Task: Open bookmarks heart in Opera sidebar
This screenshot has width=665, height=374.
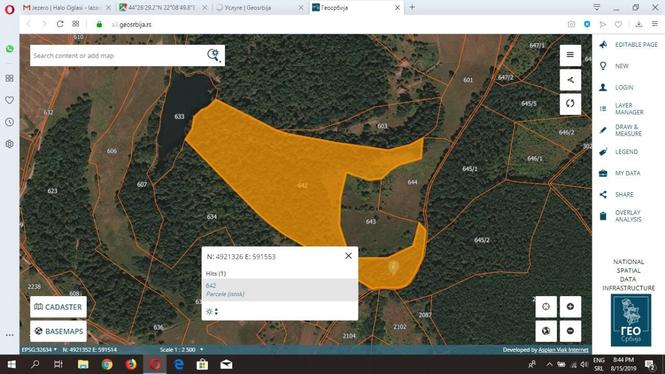Action: 9,100
